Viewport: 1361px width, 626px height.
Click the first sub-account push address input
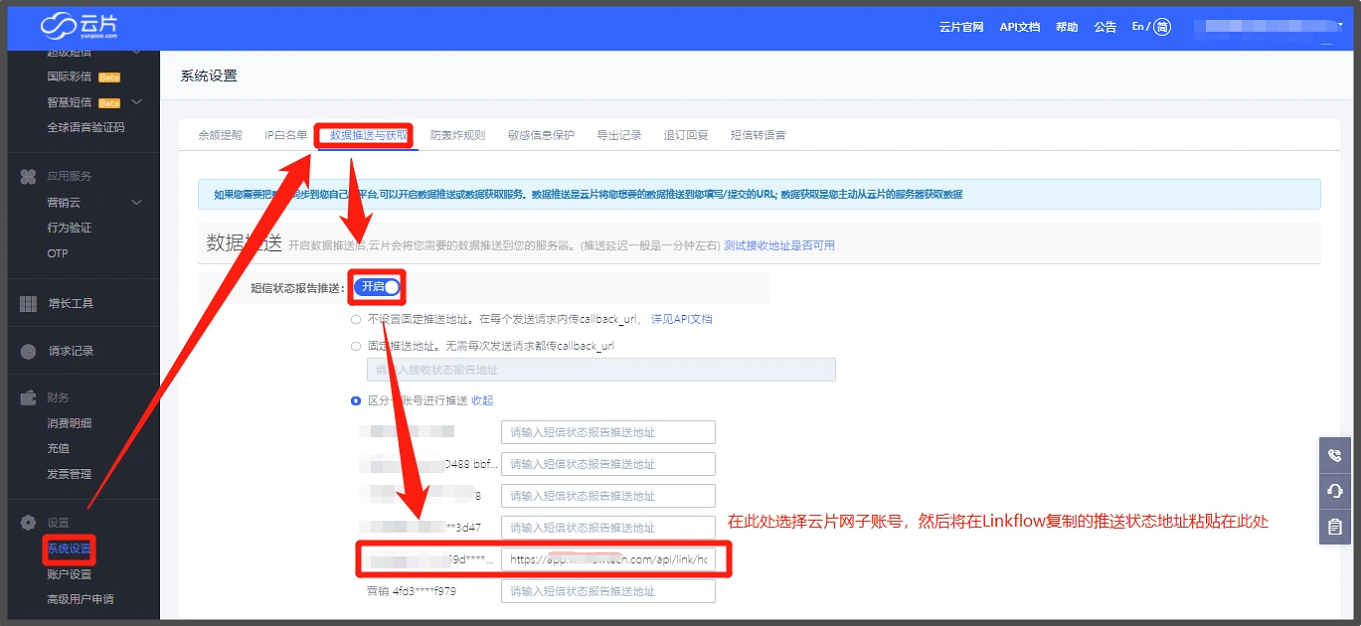tap(608, 432)
